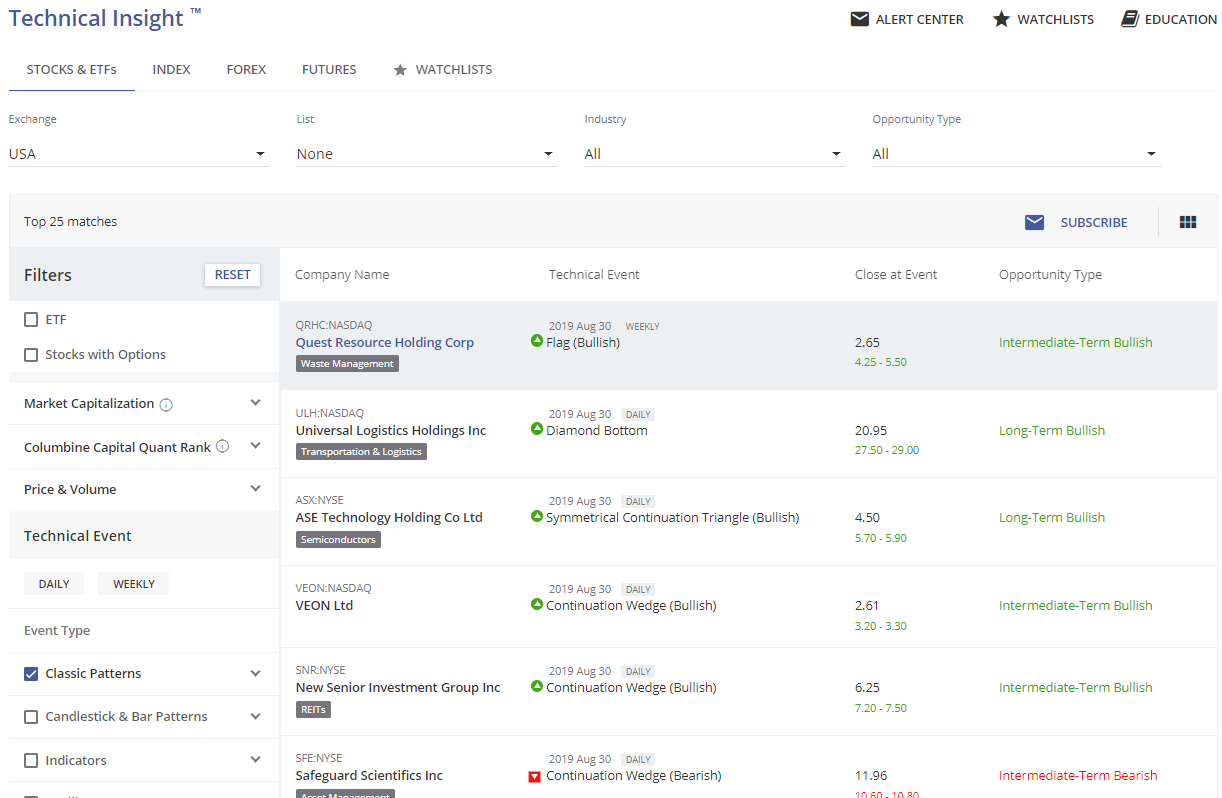Check the Indicators checkbox
The image size is (1222, 798).
coord(31,761)
